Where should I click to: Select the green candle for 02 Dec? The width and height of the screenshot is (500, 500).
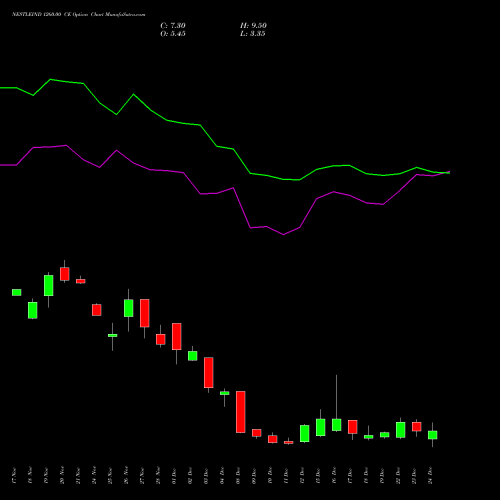[x=193, y=356]
